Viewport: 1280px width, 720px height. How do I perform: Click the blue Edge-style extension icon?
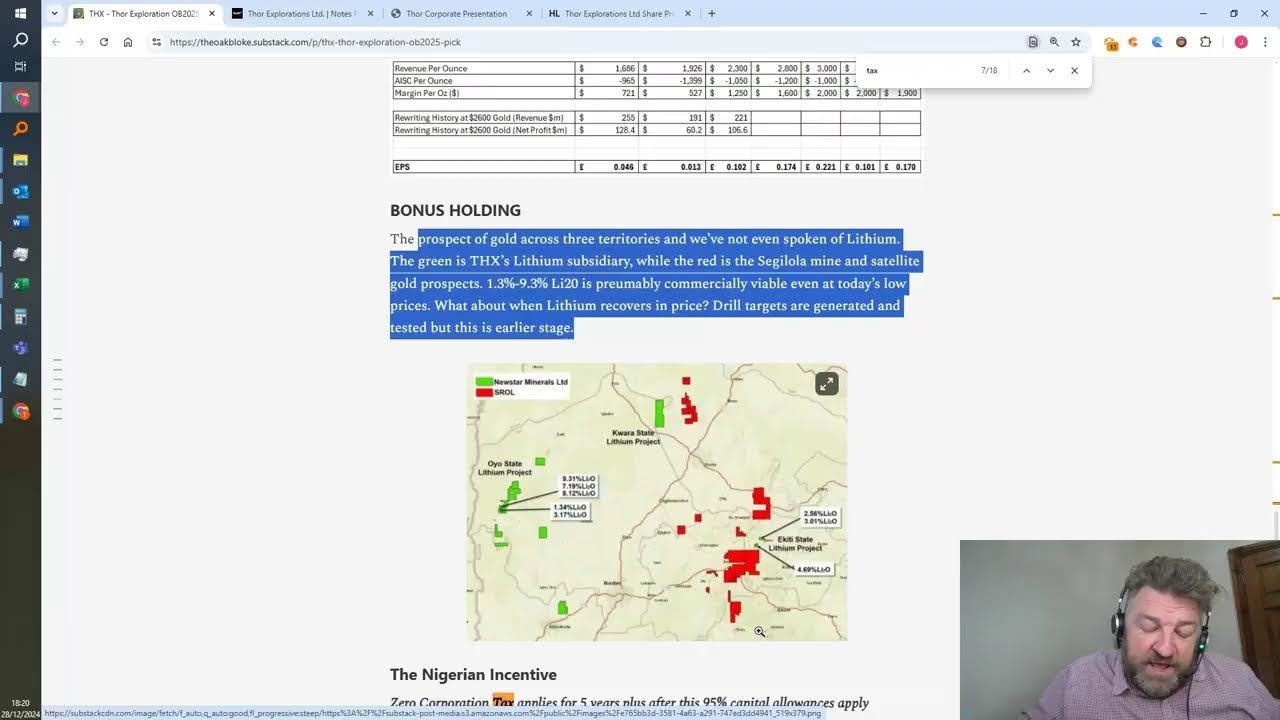tap(1157, 42)
